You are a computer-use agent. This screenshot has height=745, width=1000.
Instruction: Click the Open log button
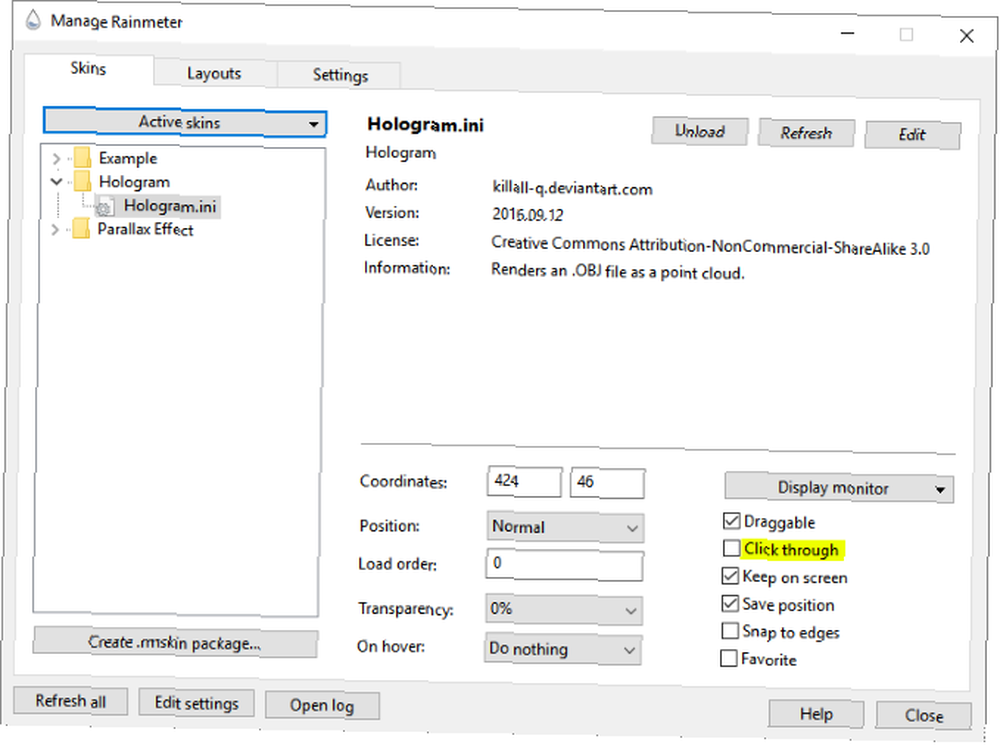[322, 705]
